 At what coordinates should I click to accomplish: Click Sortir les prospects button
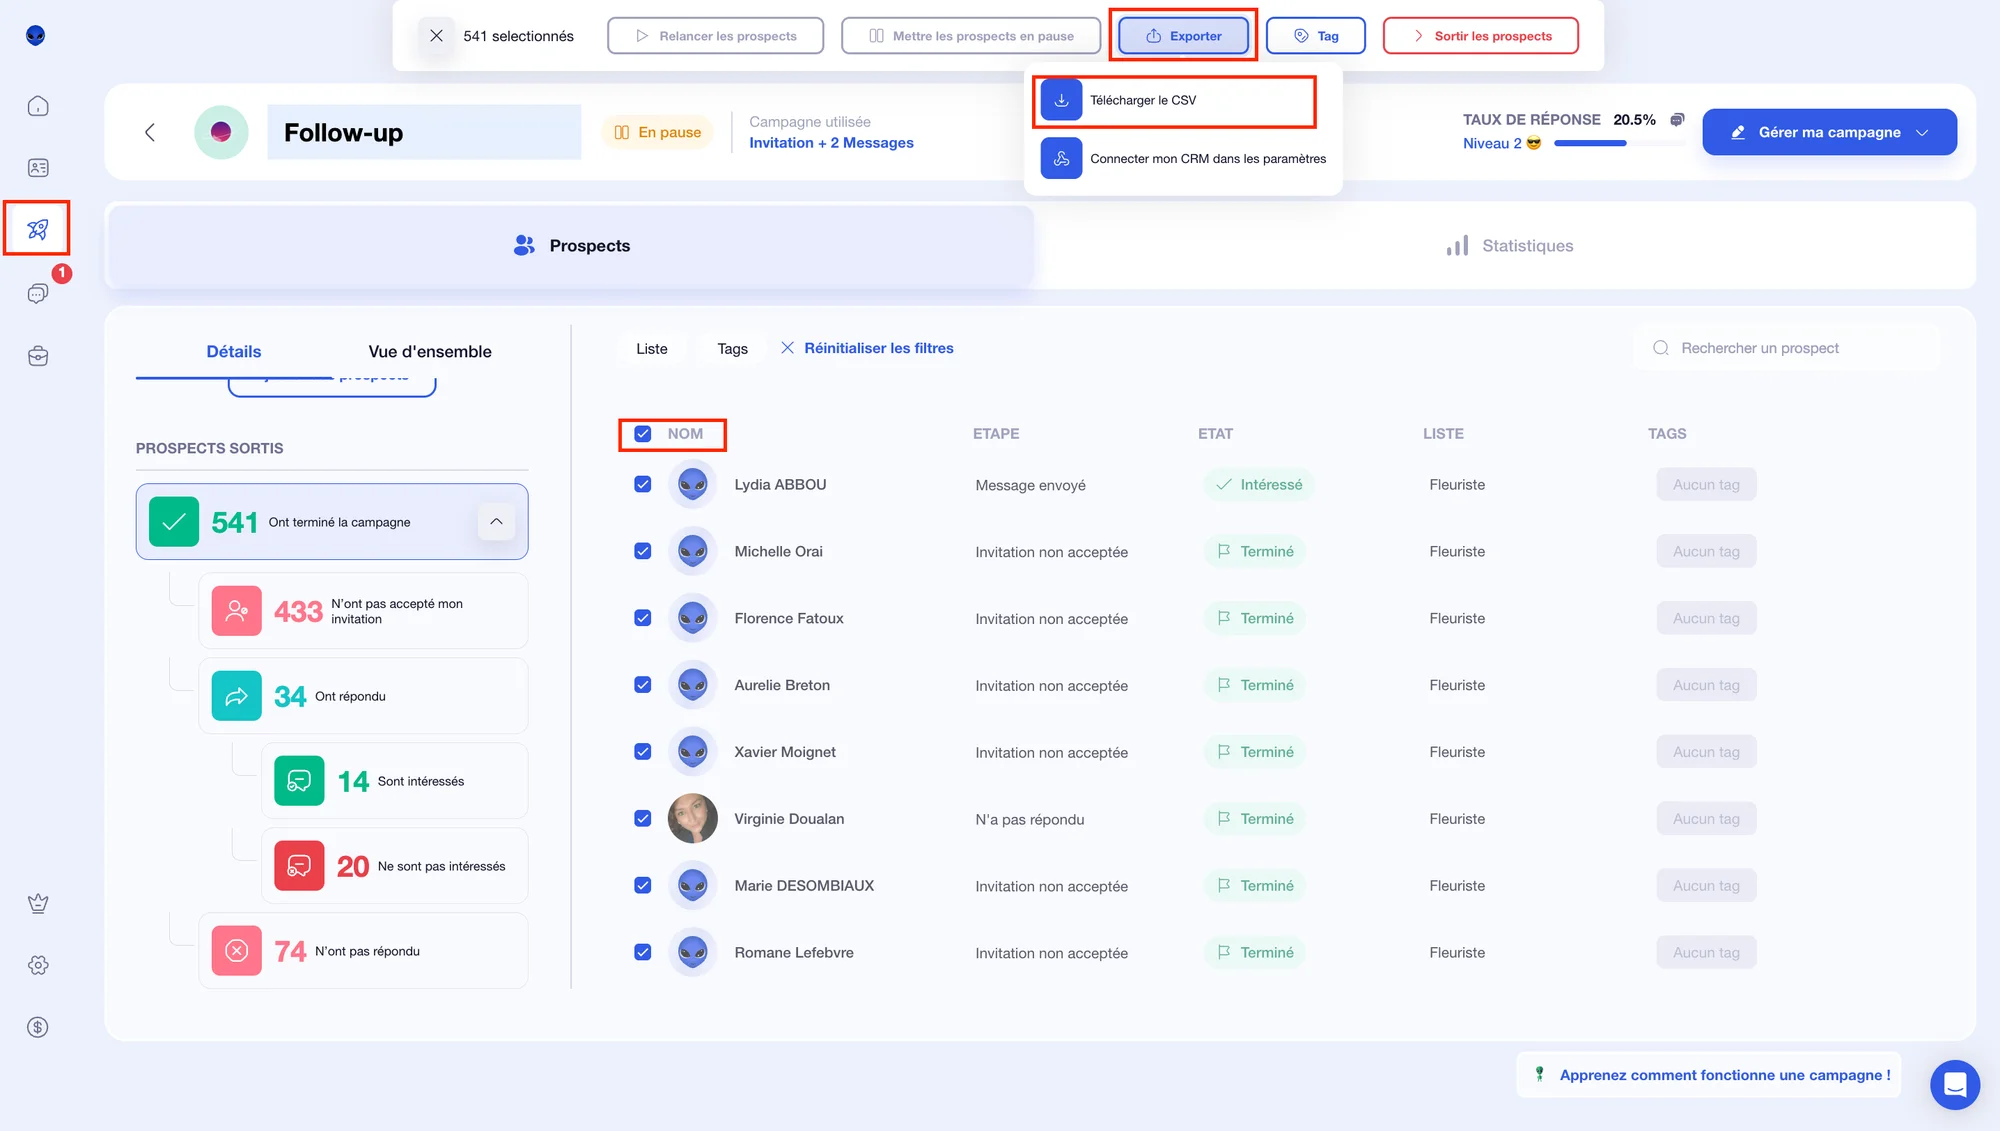[x=1481, y=36]
